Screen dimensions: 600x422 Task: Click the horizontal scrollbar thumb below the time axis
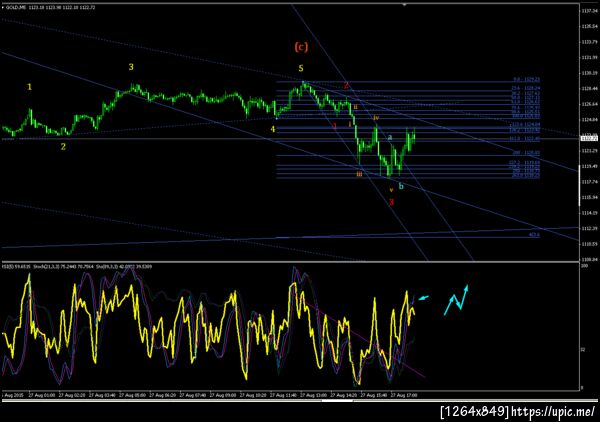coord(337,401)
